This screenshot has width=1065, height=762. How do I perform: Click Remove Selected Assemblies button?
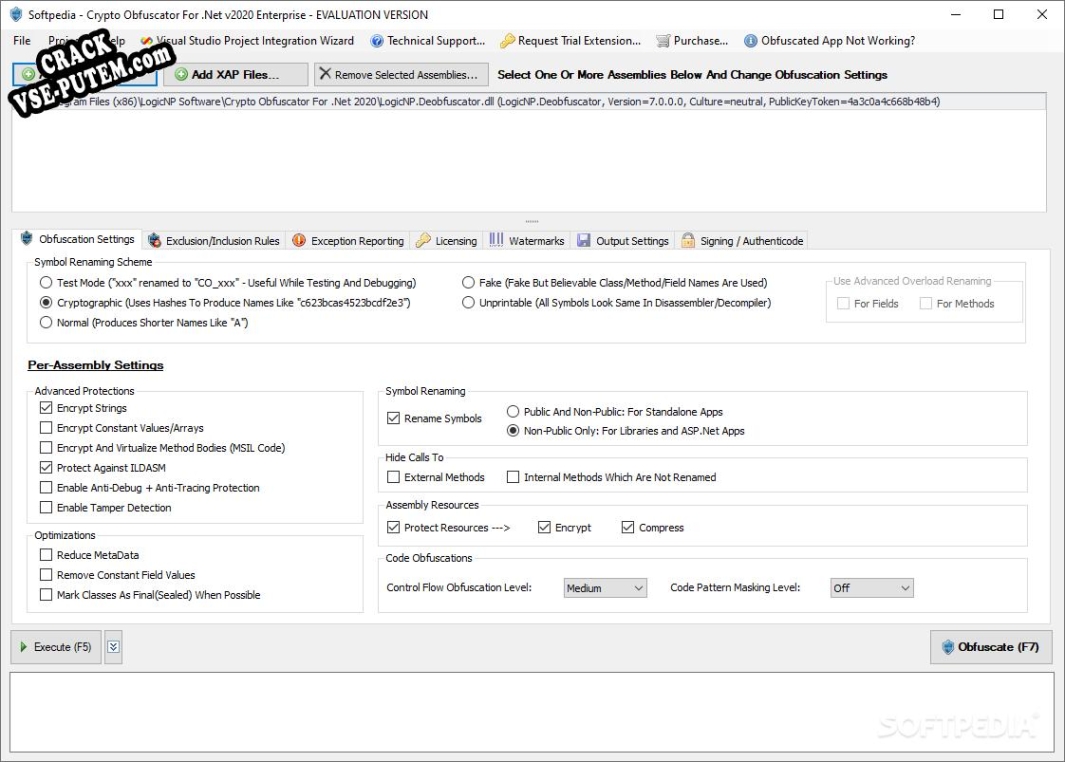point(401,74)
